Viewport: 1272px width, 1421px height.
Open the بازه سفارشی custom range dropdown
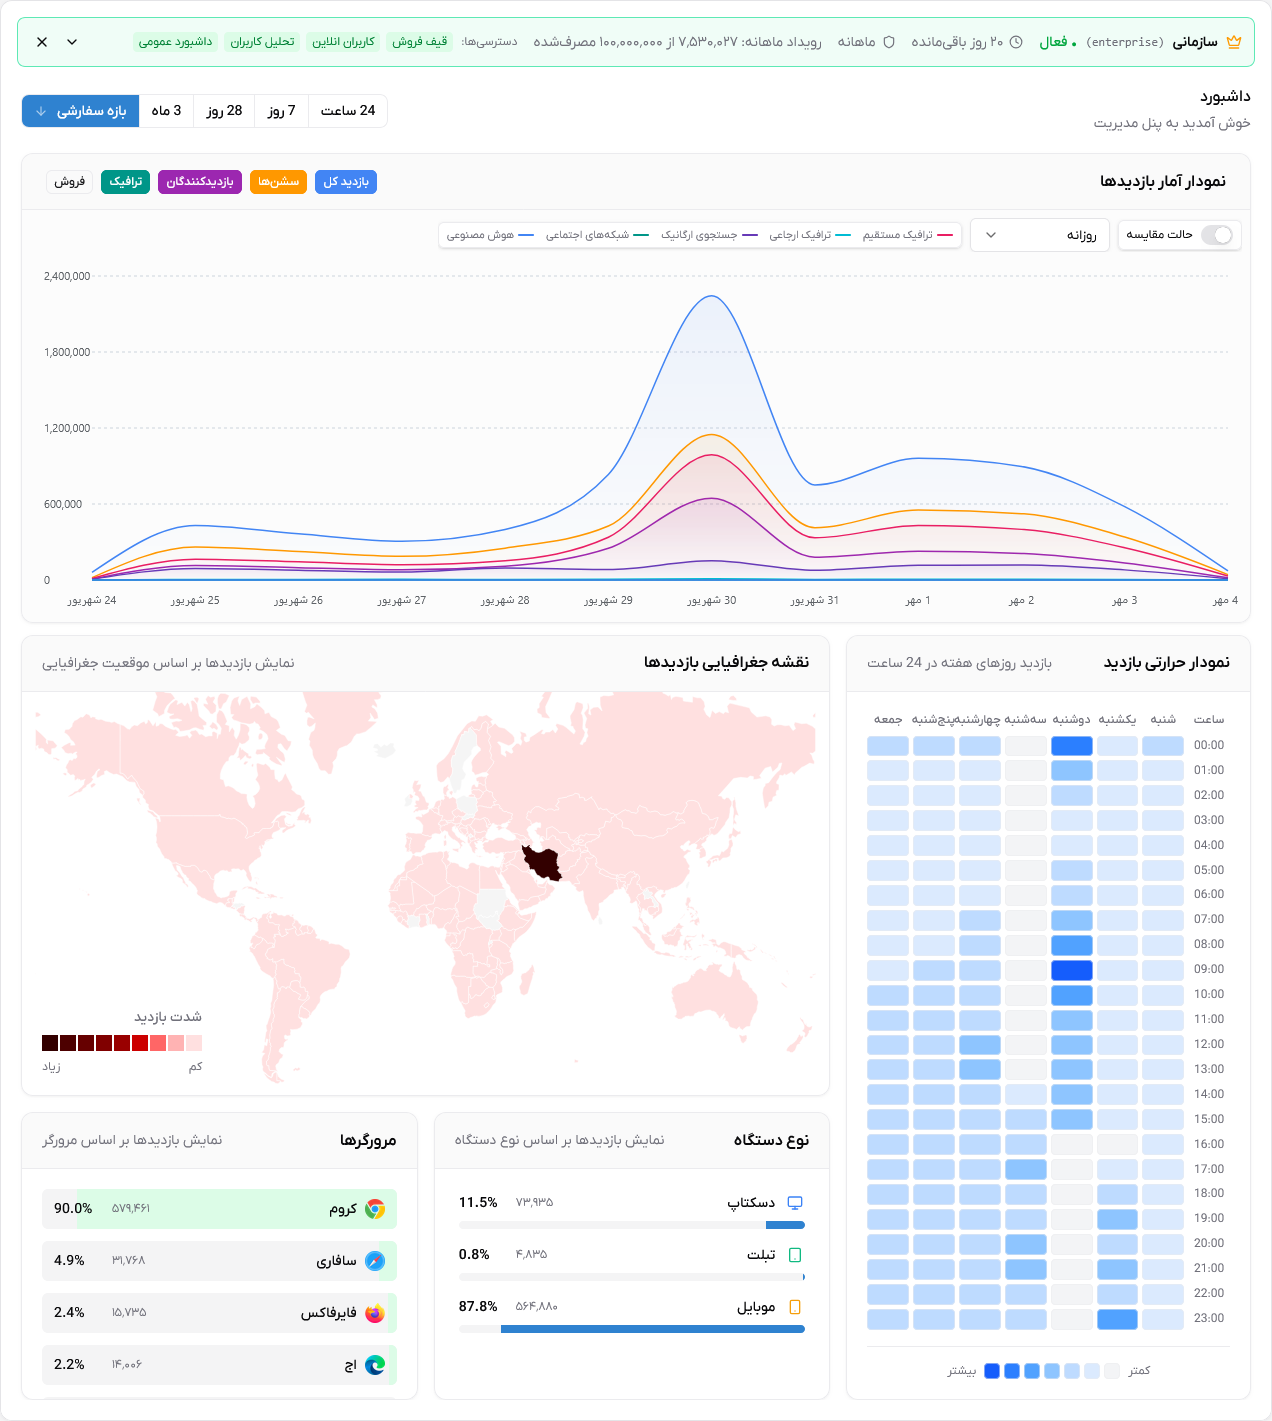[x=81, y=111]
